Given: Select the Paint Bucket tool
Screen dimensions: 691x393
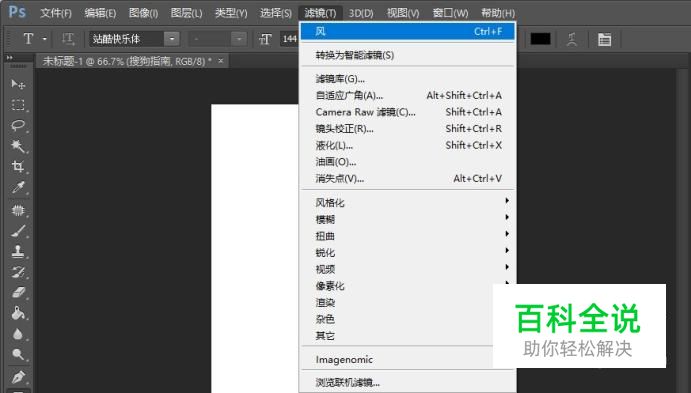Looking at the screenshot, I should (18, 313).
